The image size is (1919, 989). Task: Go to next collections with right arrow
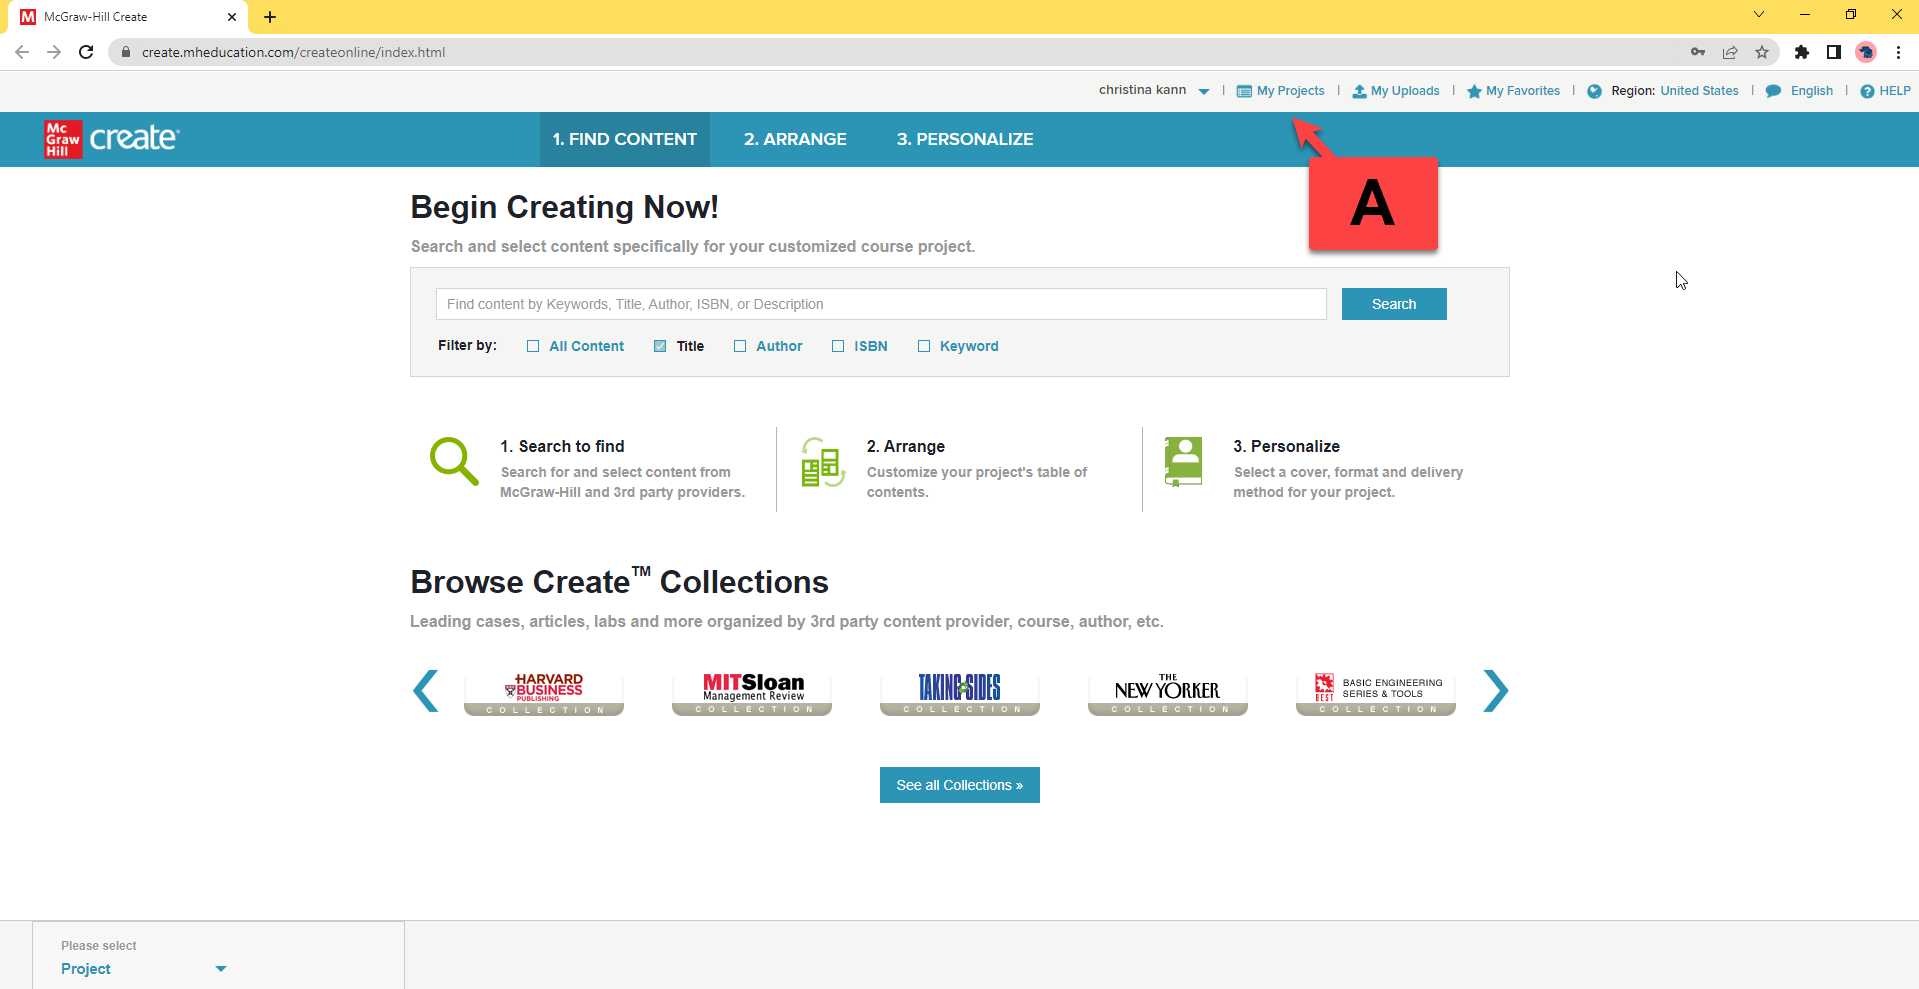click(x=1495, y=691)
